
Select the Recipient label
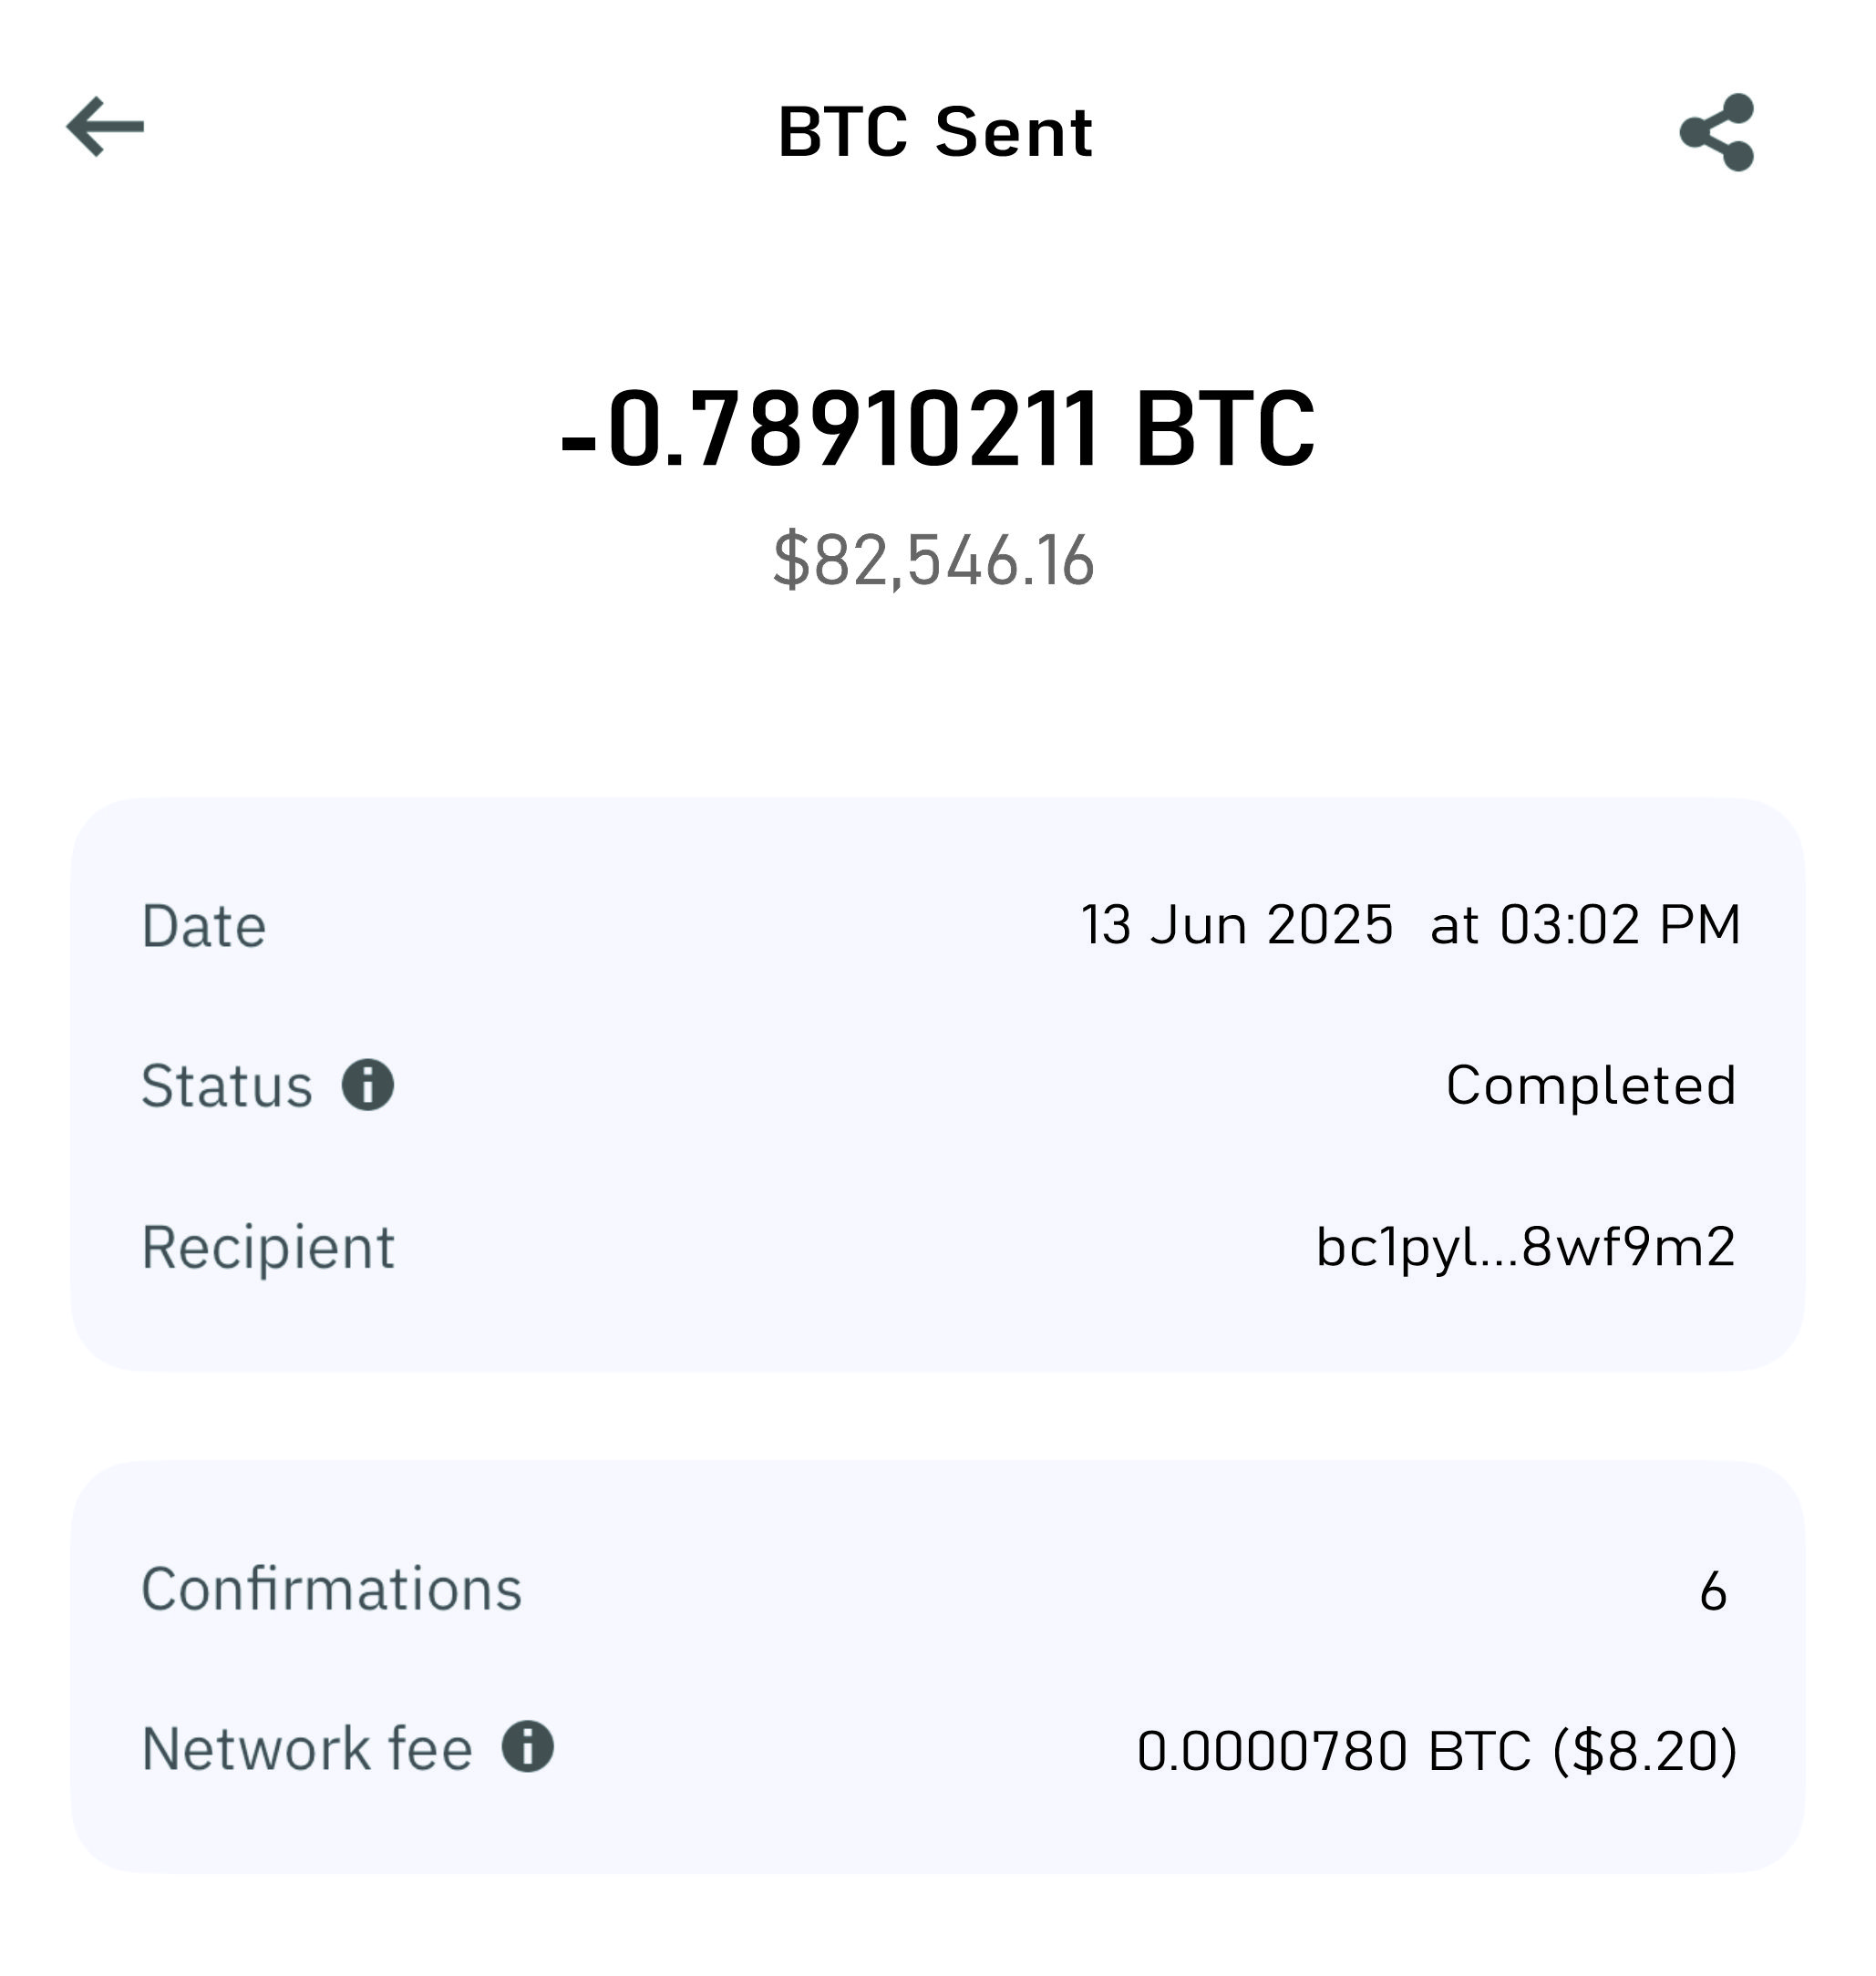click(268, 1248)
